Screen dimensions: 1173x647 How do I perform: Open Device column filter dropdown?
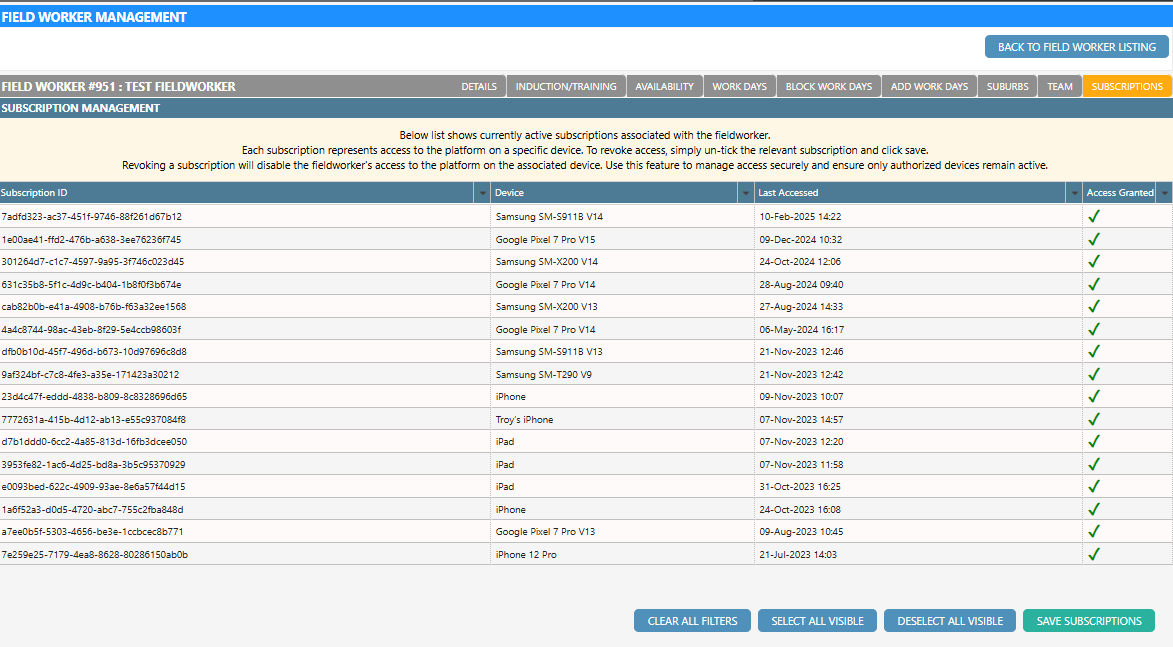click(x=745, y=193)
